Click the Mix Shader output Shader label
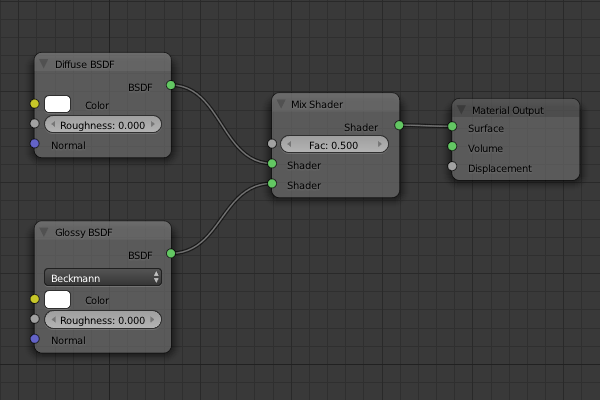 [x=361, y=127]
